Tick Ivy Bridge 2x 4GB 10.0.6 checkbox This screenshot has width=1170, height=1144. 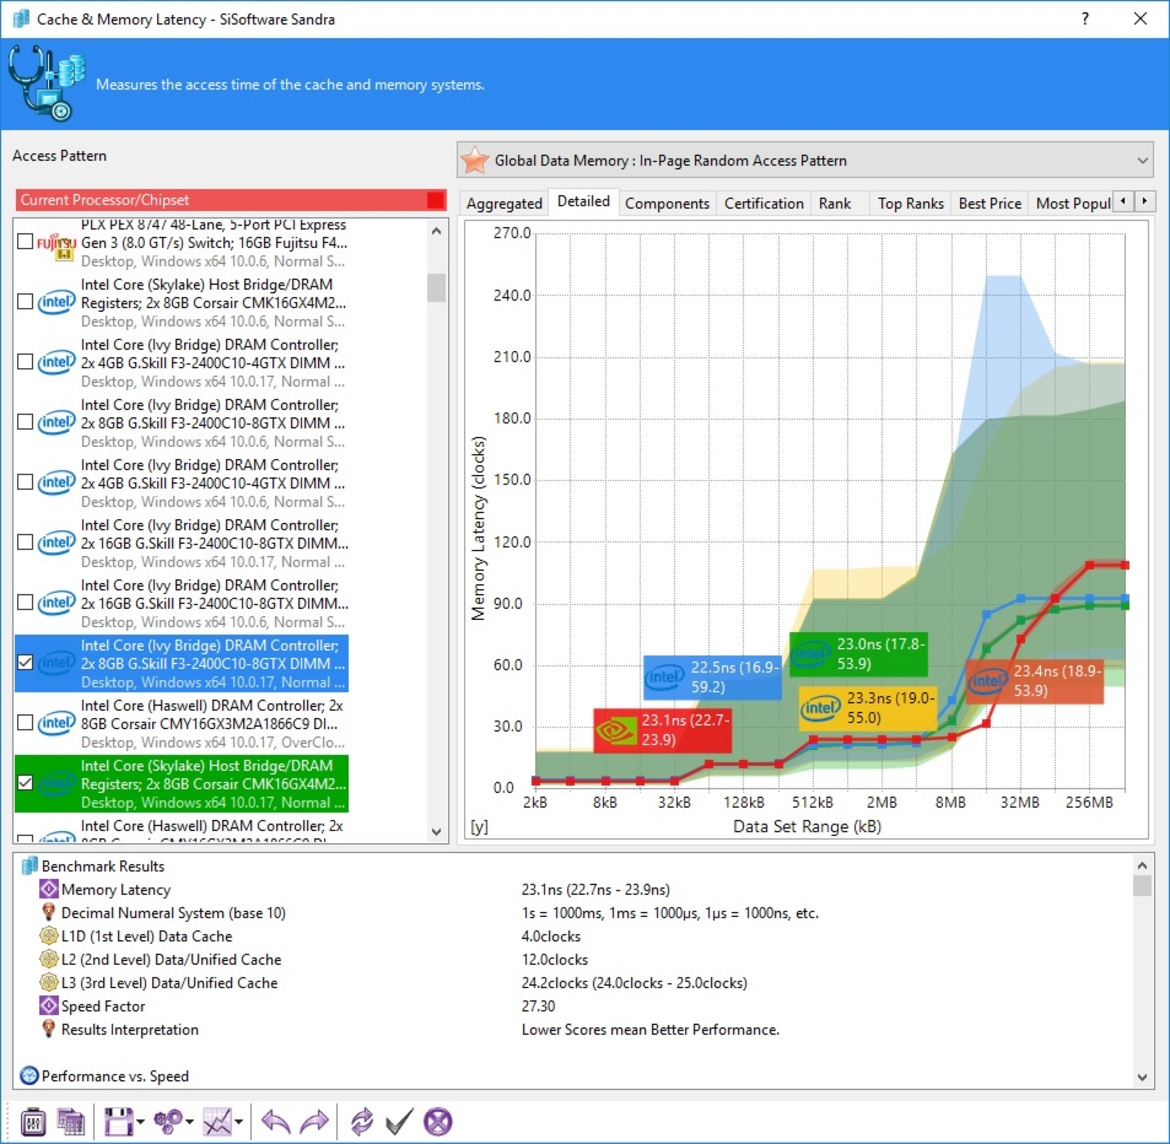pyautogui.click(x=25, y=482)
